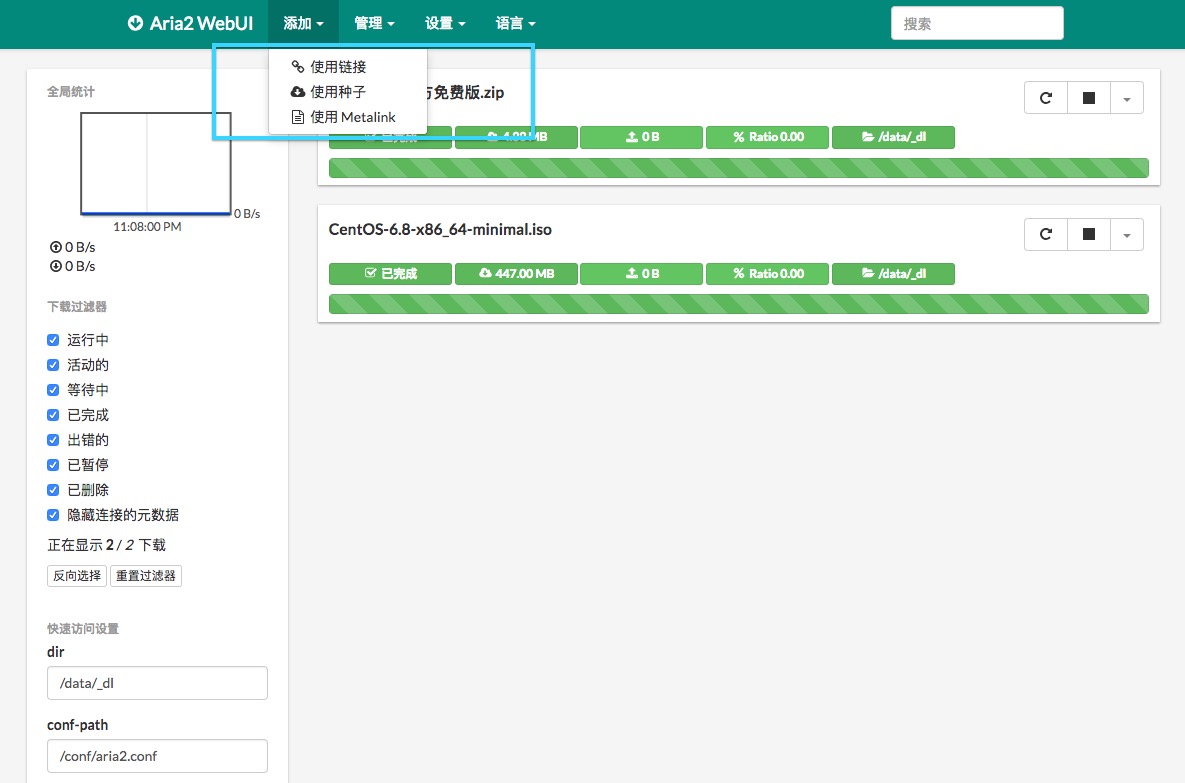
Task: Click the restart icon on the zip download
Action: (x=1046, y=98)
